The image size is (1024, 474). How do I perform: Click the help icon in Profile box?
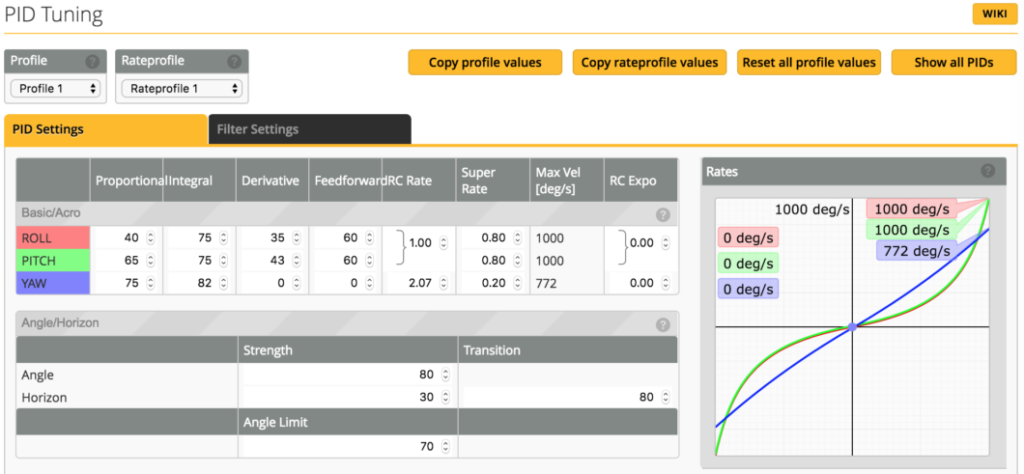coord(92,61)
